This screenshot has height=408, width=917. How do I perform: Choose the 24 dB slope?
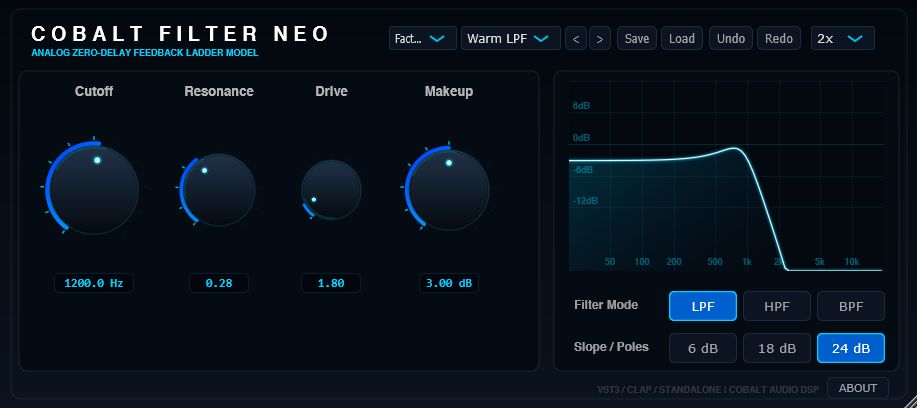click(x=851, y=348)
